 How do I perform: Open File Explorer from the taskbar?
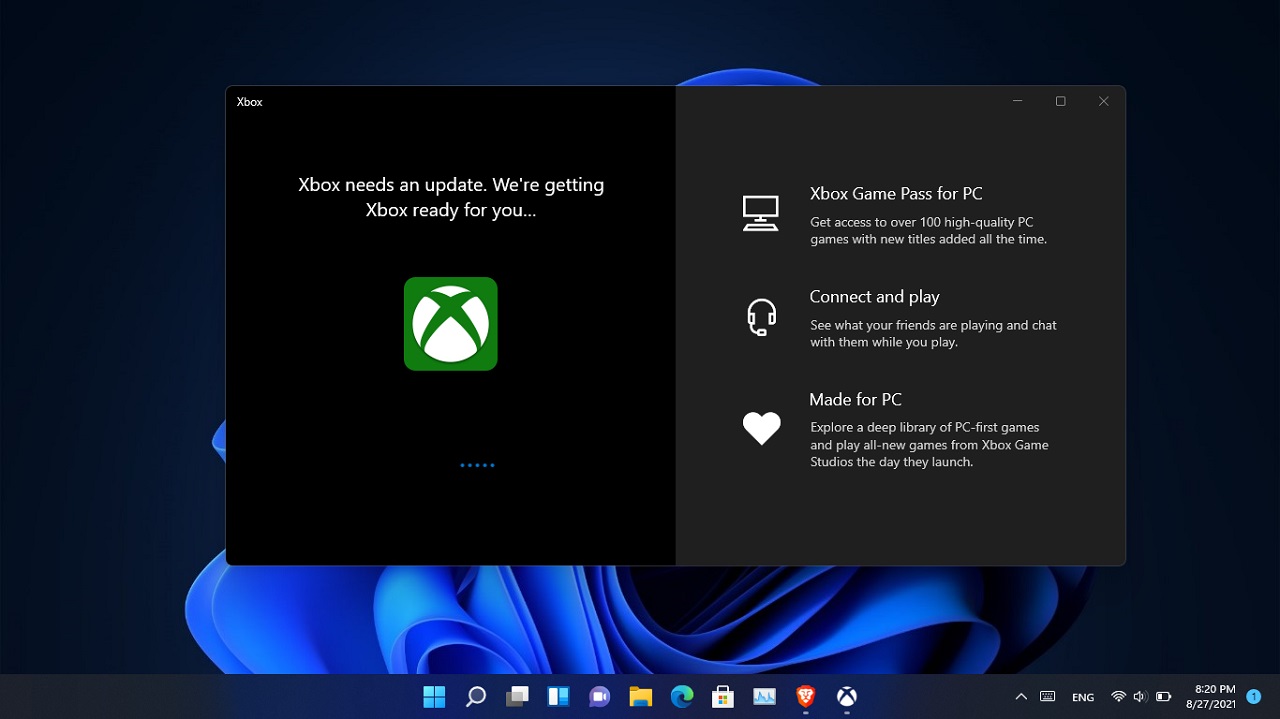pos(640,697)
